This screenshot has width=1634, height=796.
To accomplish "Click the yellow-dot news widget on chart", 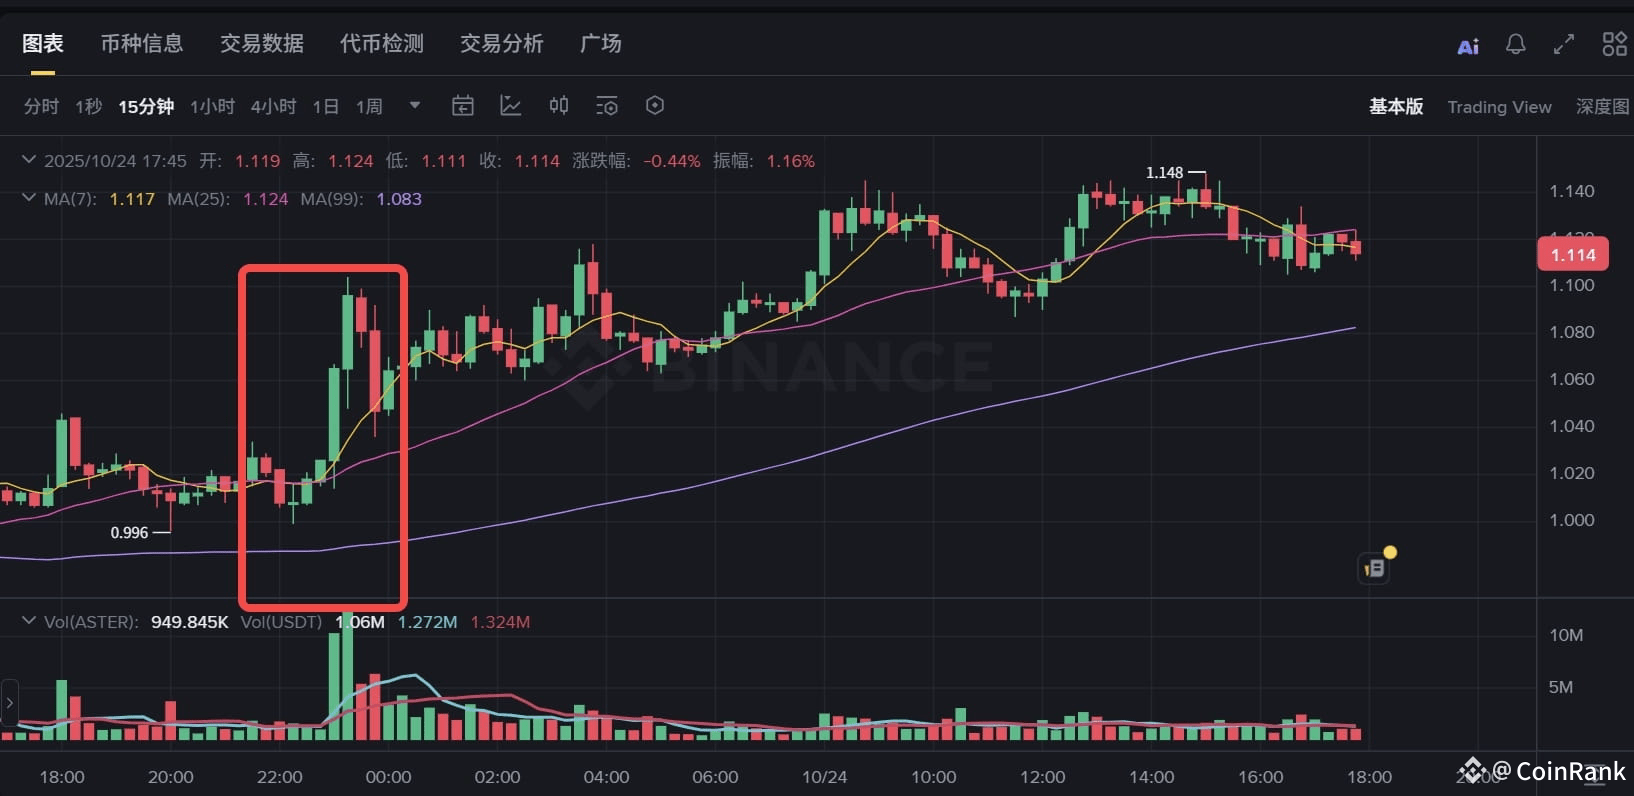I will point(1375,567).
